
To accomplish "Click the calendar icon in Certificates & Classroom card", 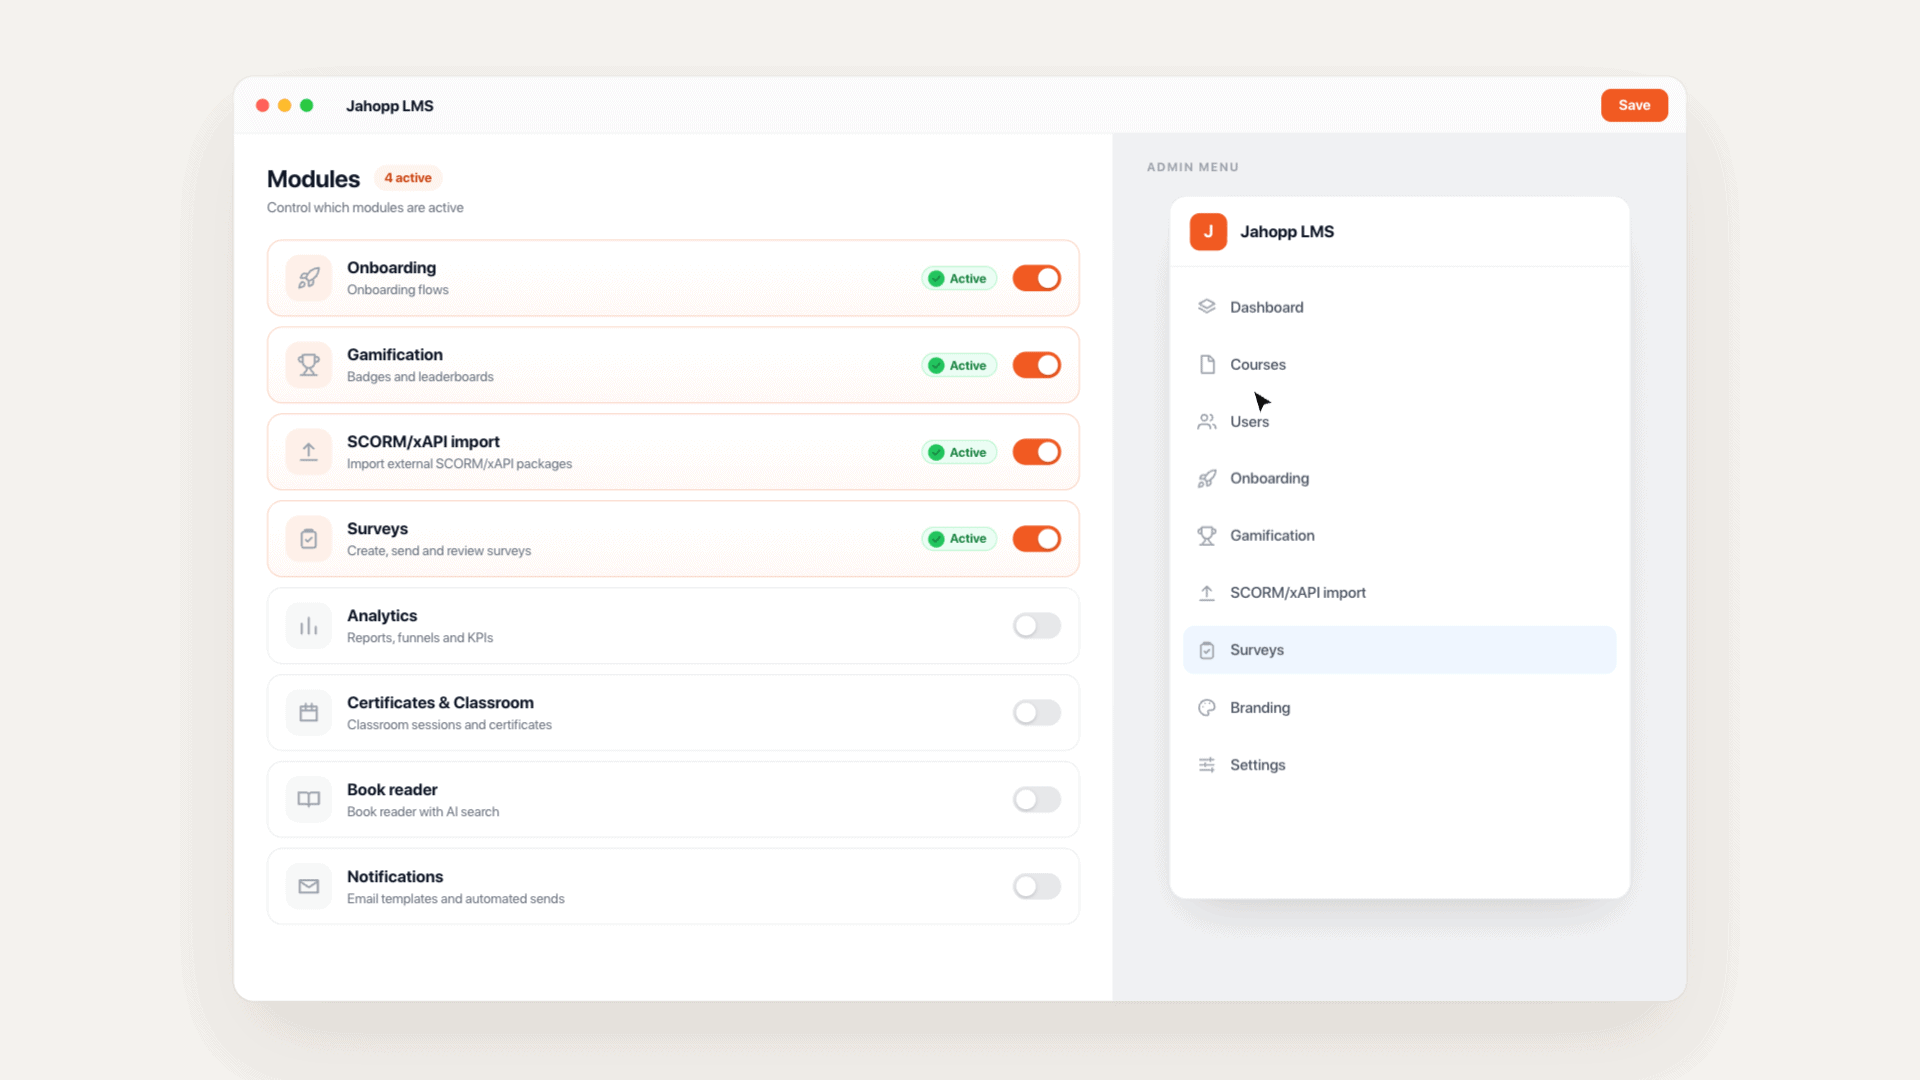I will coord(309,713).
